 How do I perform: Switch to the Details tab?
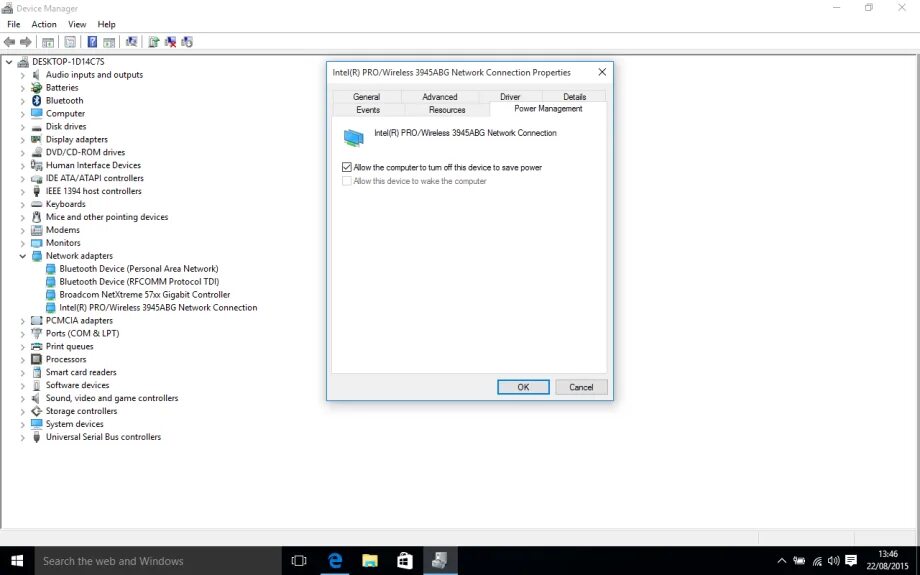click(574, 97)
